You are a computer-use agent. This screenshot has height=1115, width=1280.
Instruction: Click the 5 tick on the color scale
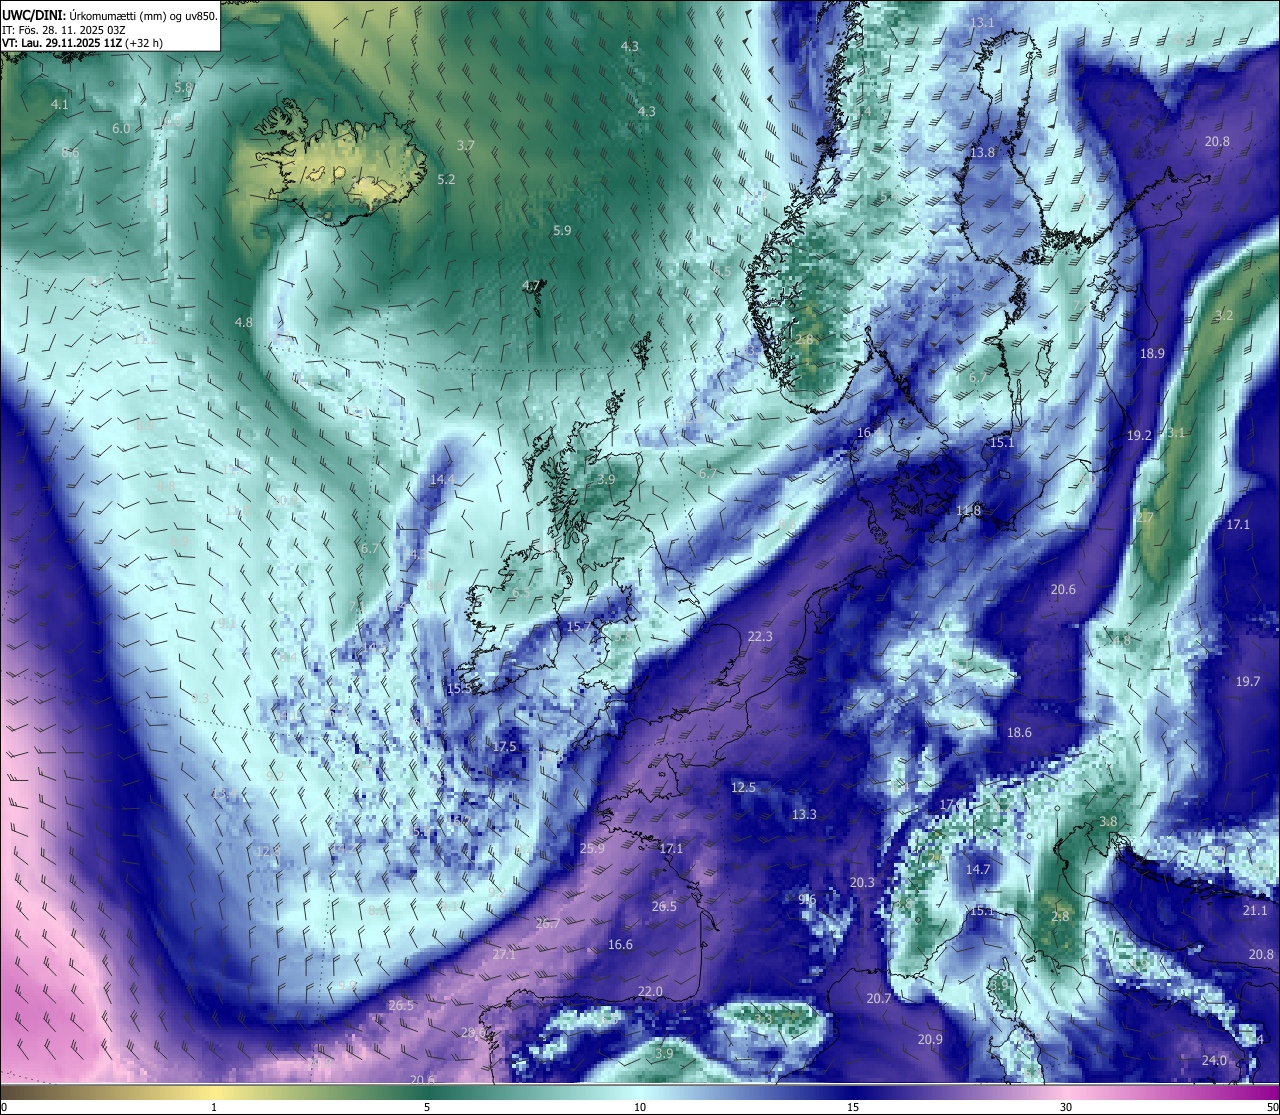tap(427, 1107)
